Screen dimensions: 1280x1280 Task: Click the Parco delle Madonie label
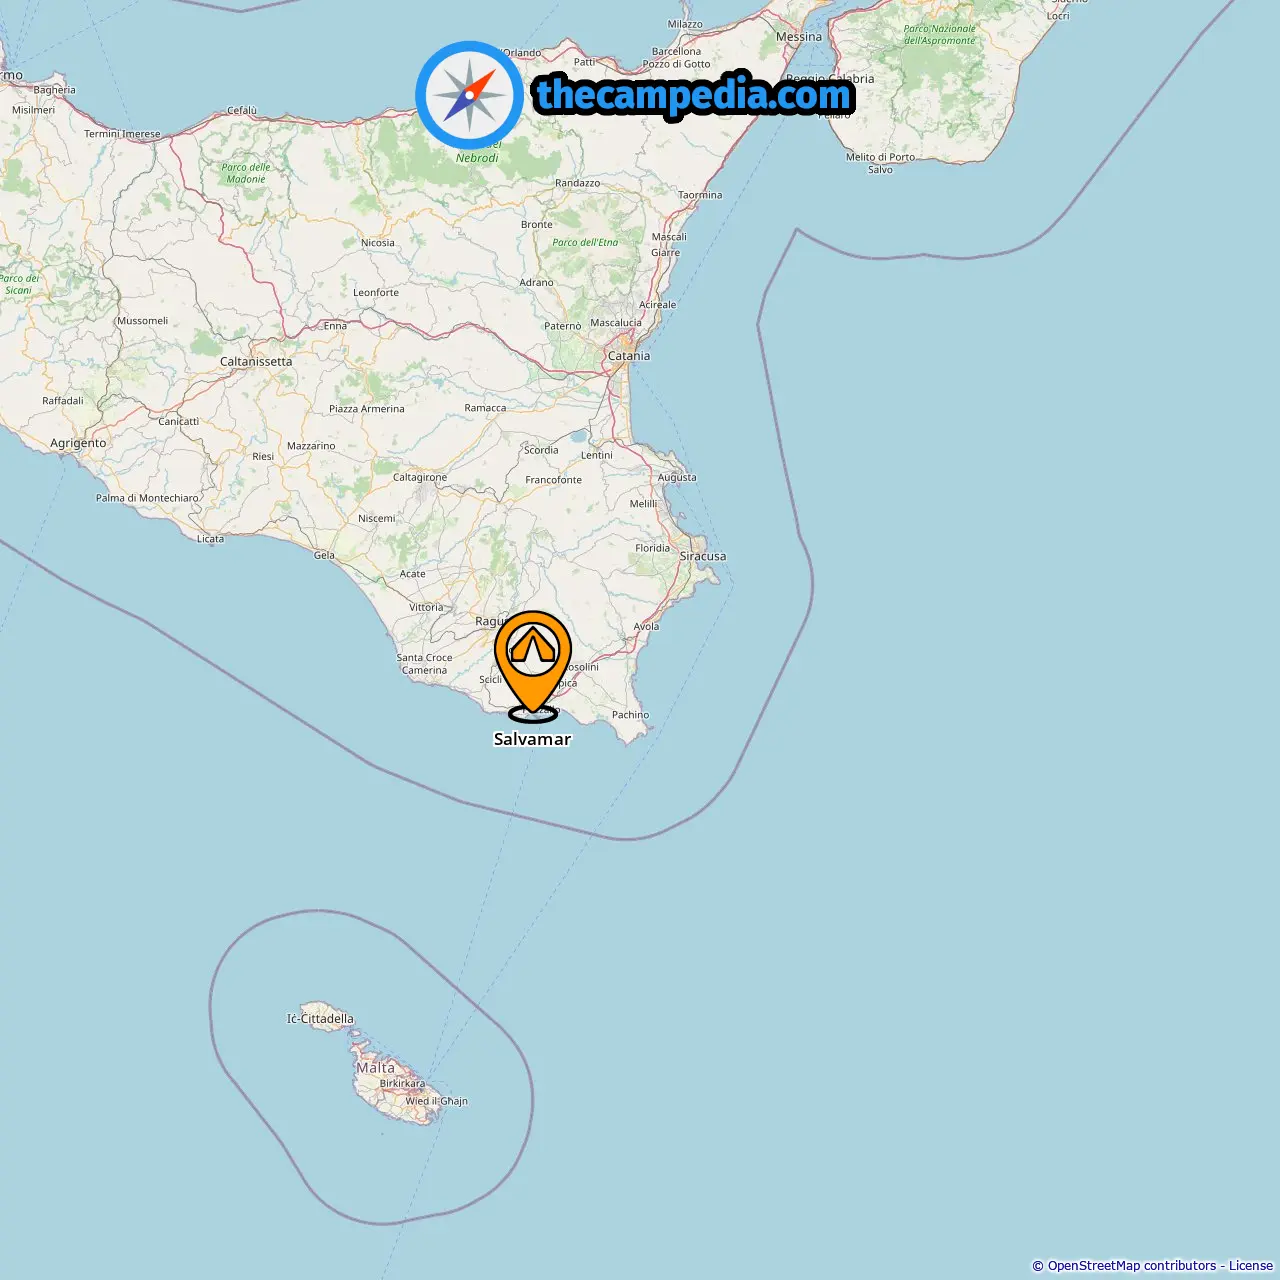[x=246, y=173]
